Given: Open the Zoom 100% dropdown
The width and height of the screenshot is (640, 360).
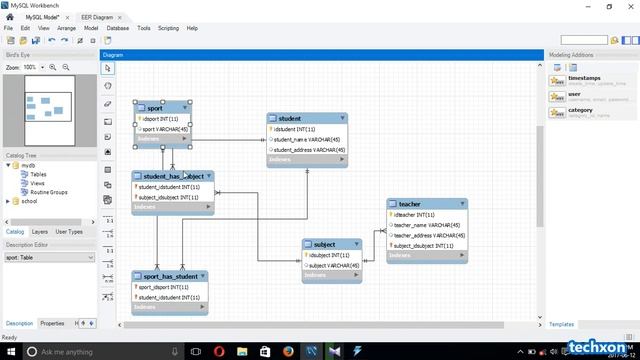Looking at the screenshot, I should tap(42, 67).
